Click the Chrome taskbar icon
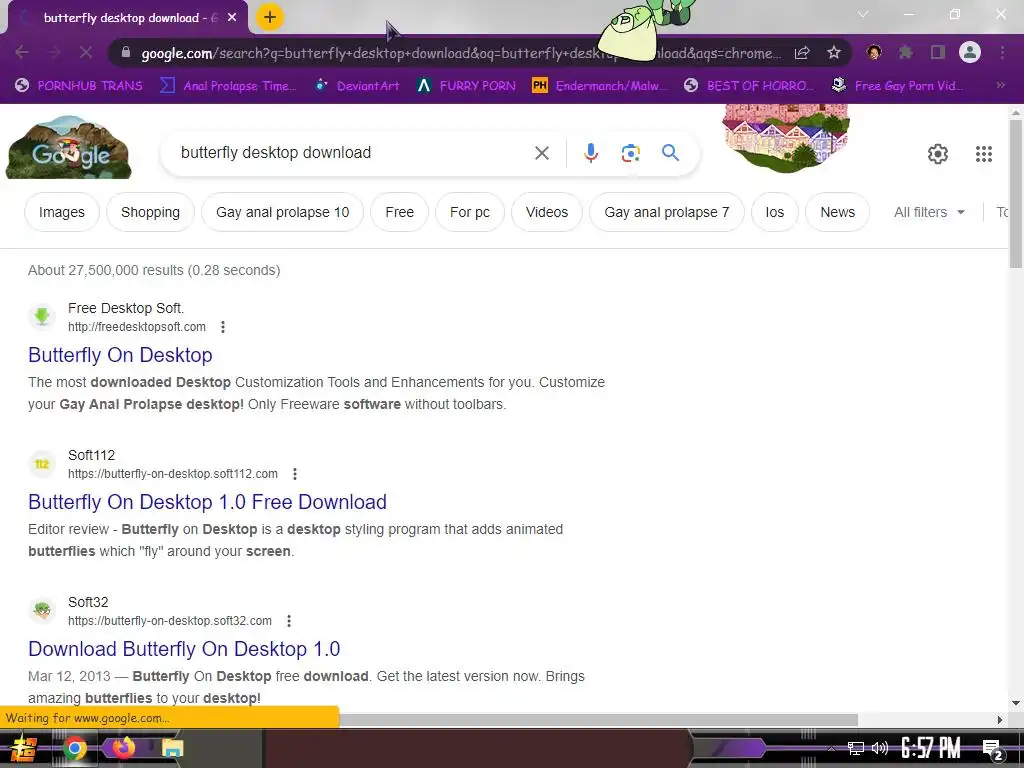Image resolution: width=1024 pixels, height=768 pixels. point(74,748)
